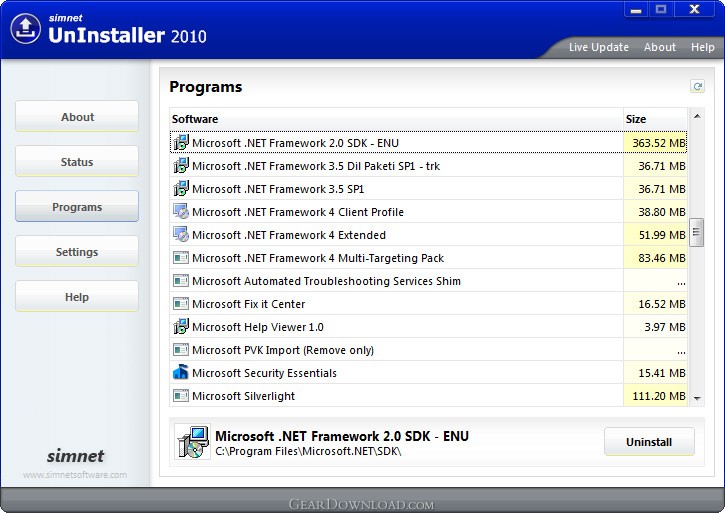Select Microsoft Silverlight entry

pos(428,396)
